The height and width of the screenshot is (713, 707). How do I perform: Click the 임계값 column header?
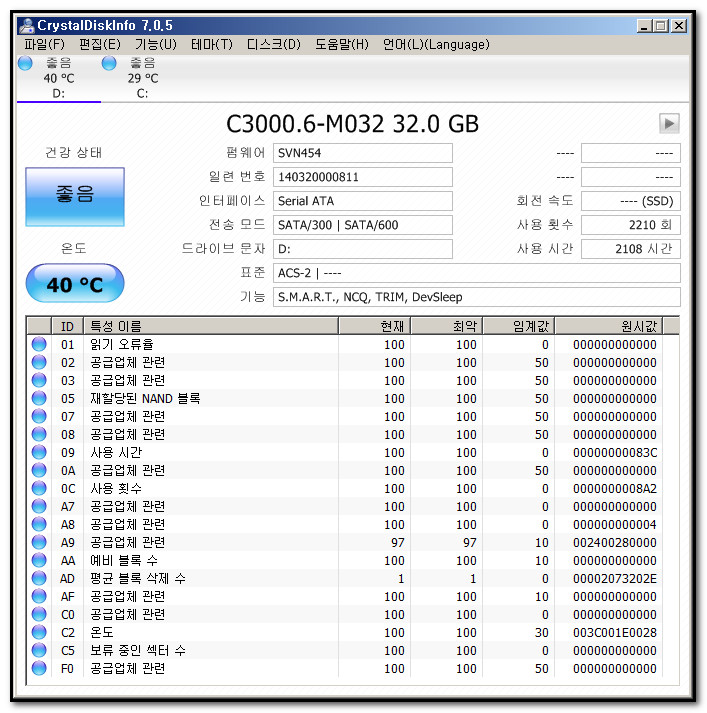519,326
